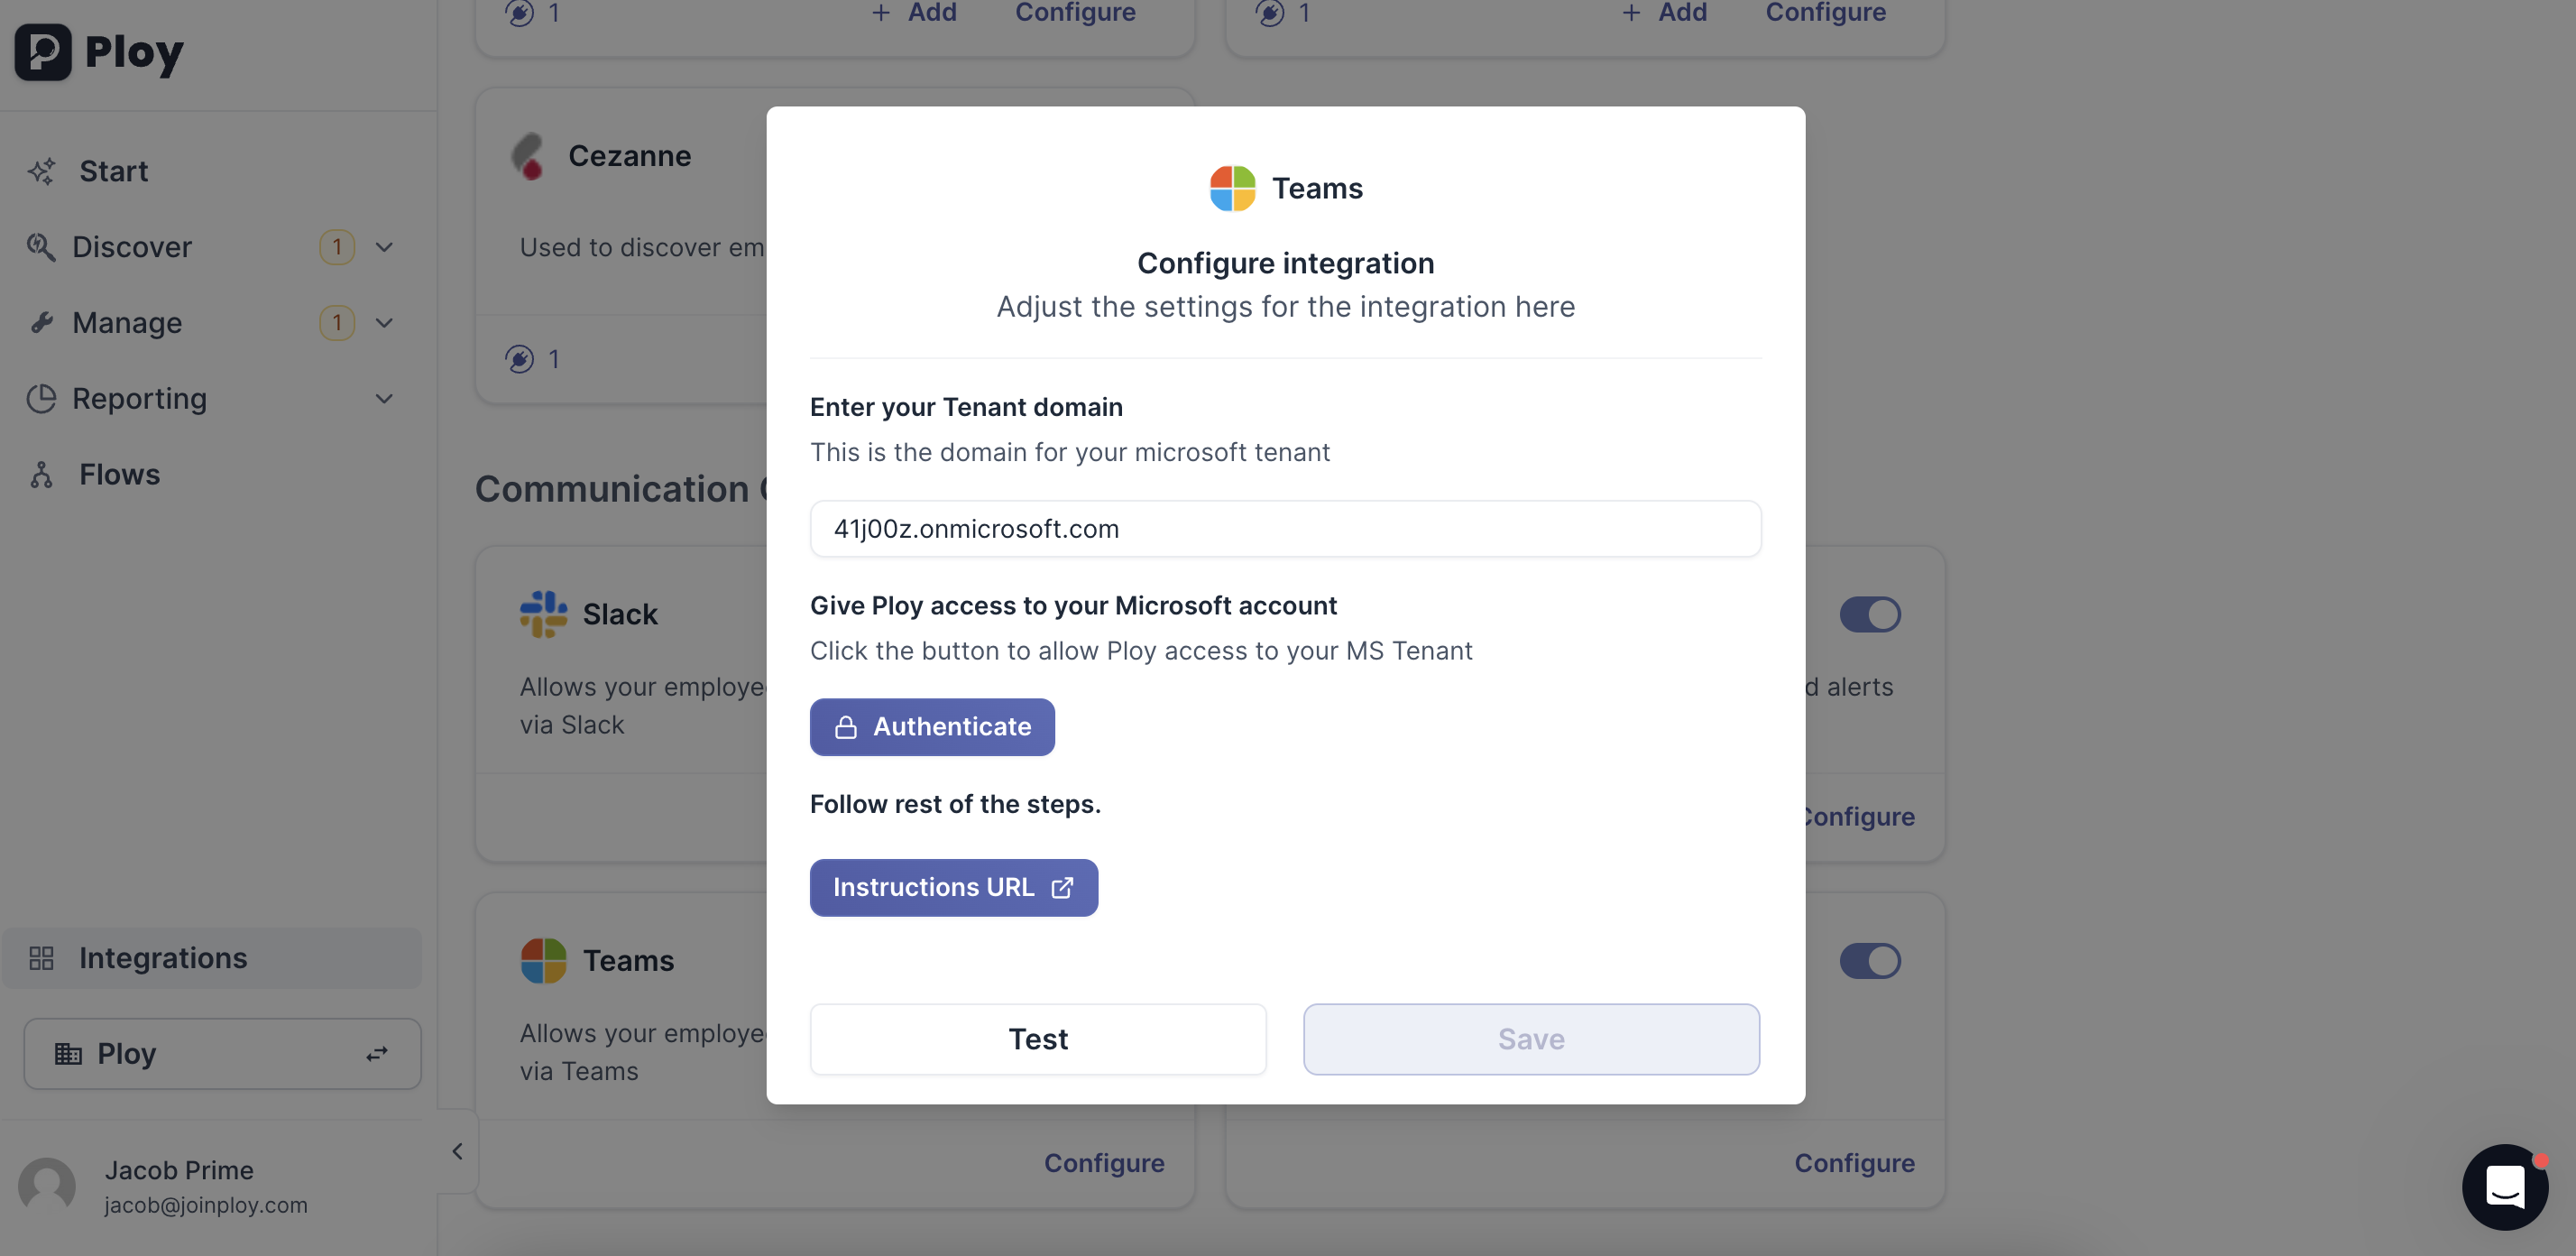Click Jacob Prime's profile avatar
This screenshot has height=1256, width=2576.
[x=47, y=1186]
